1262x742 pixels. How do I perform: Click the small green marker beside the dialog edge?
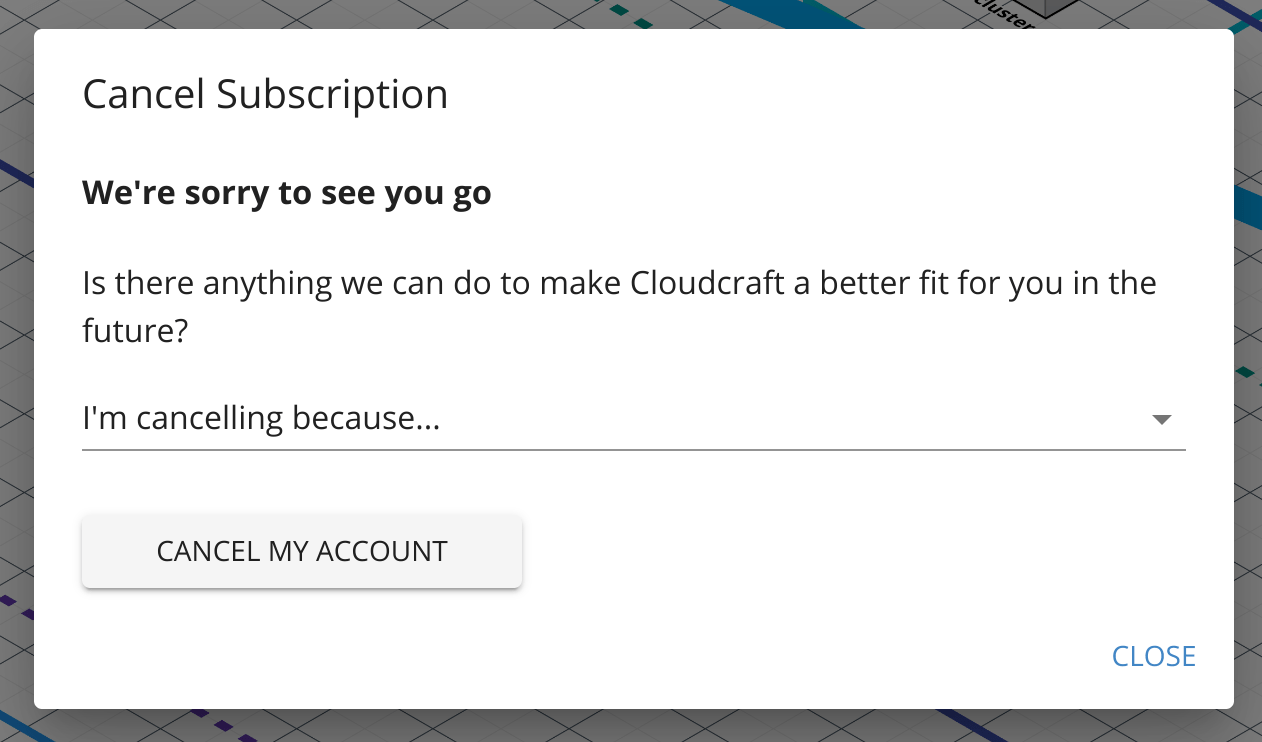[x=1244, y=372]
